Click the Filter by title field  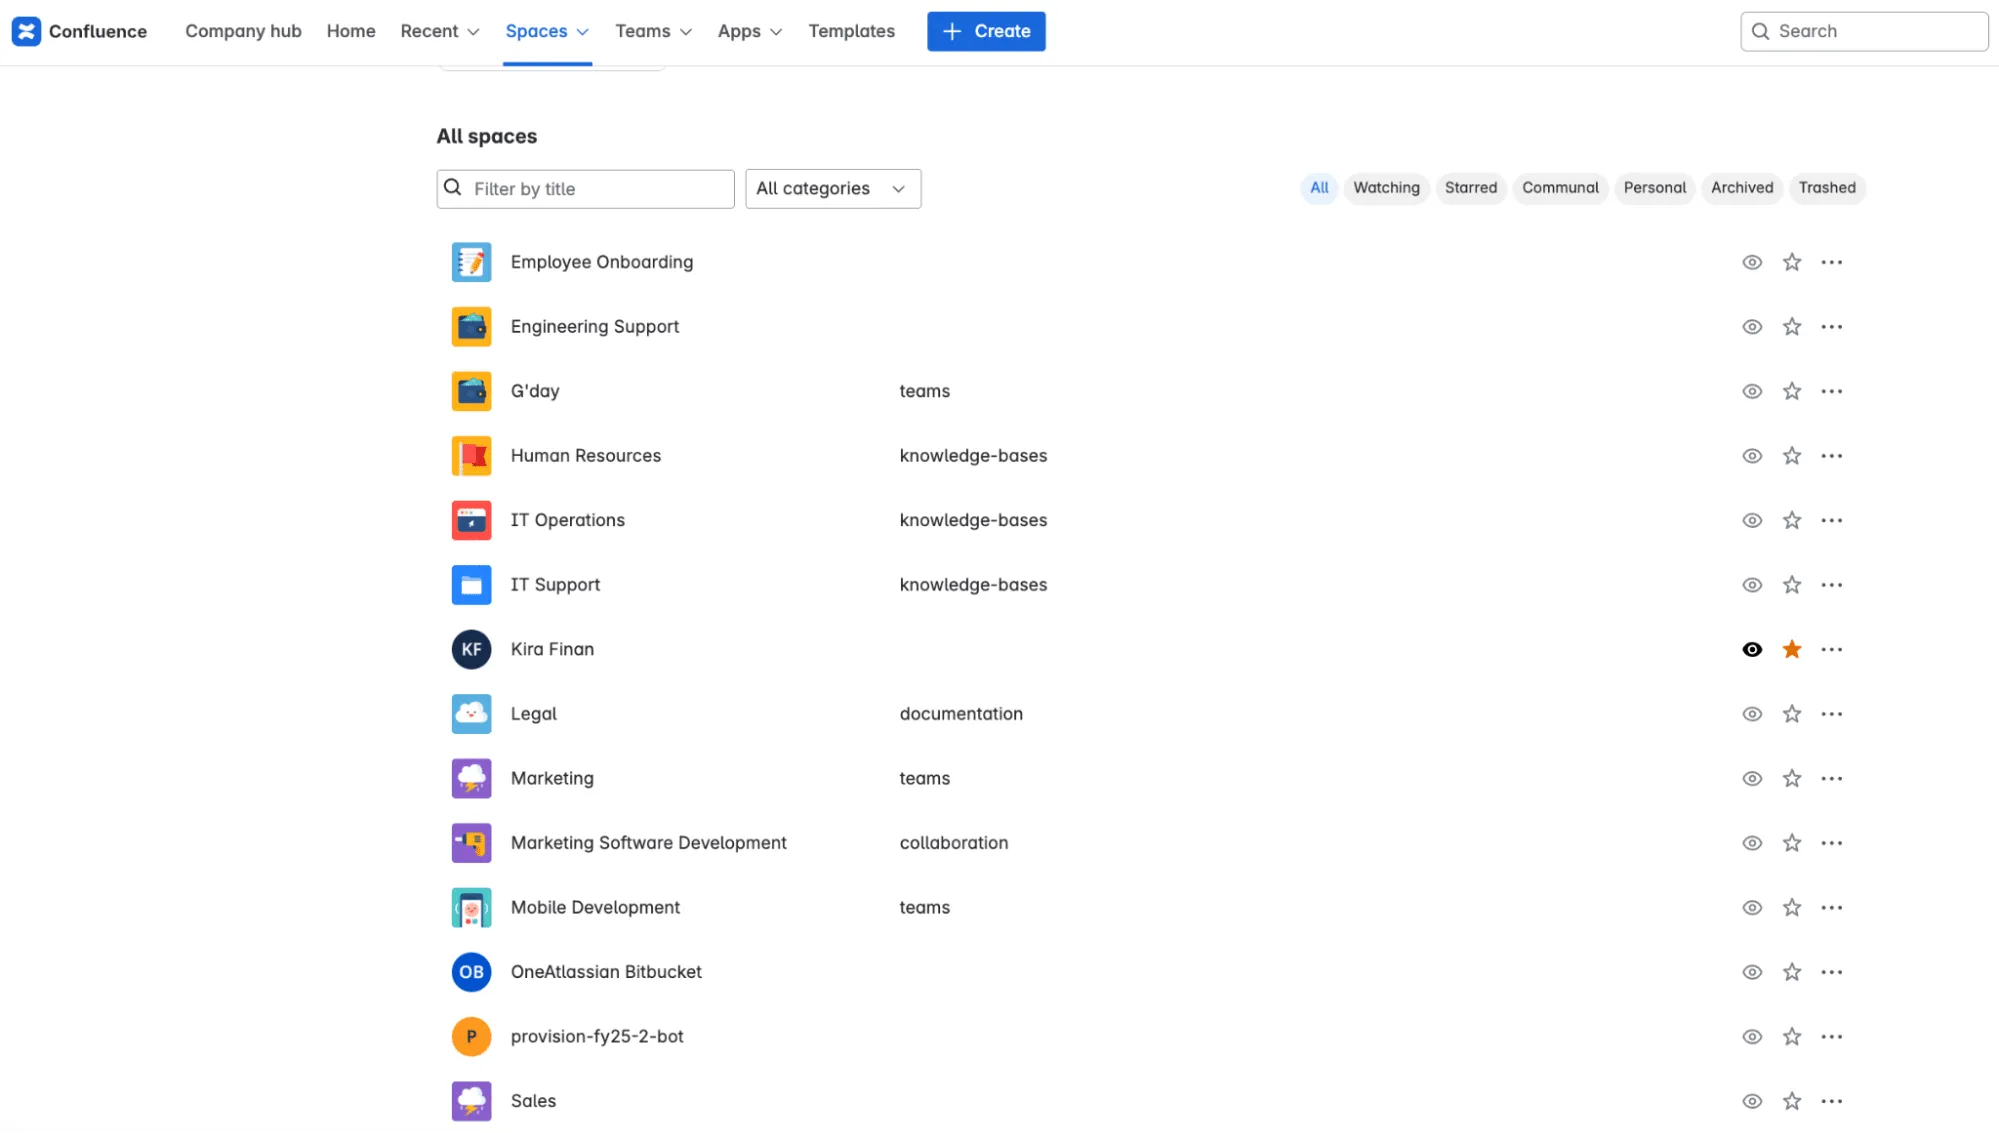(598, 189)
